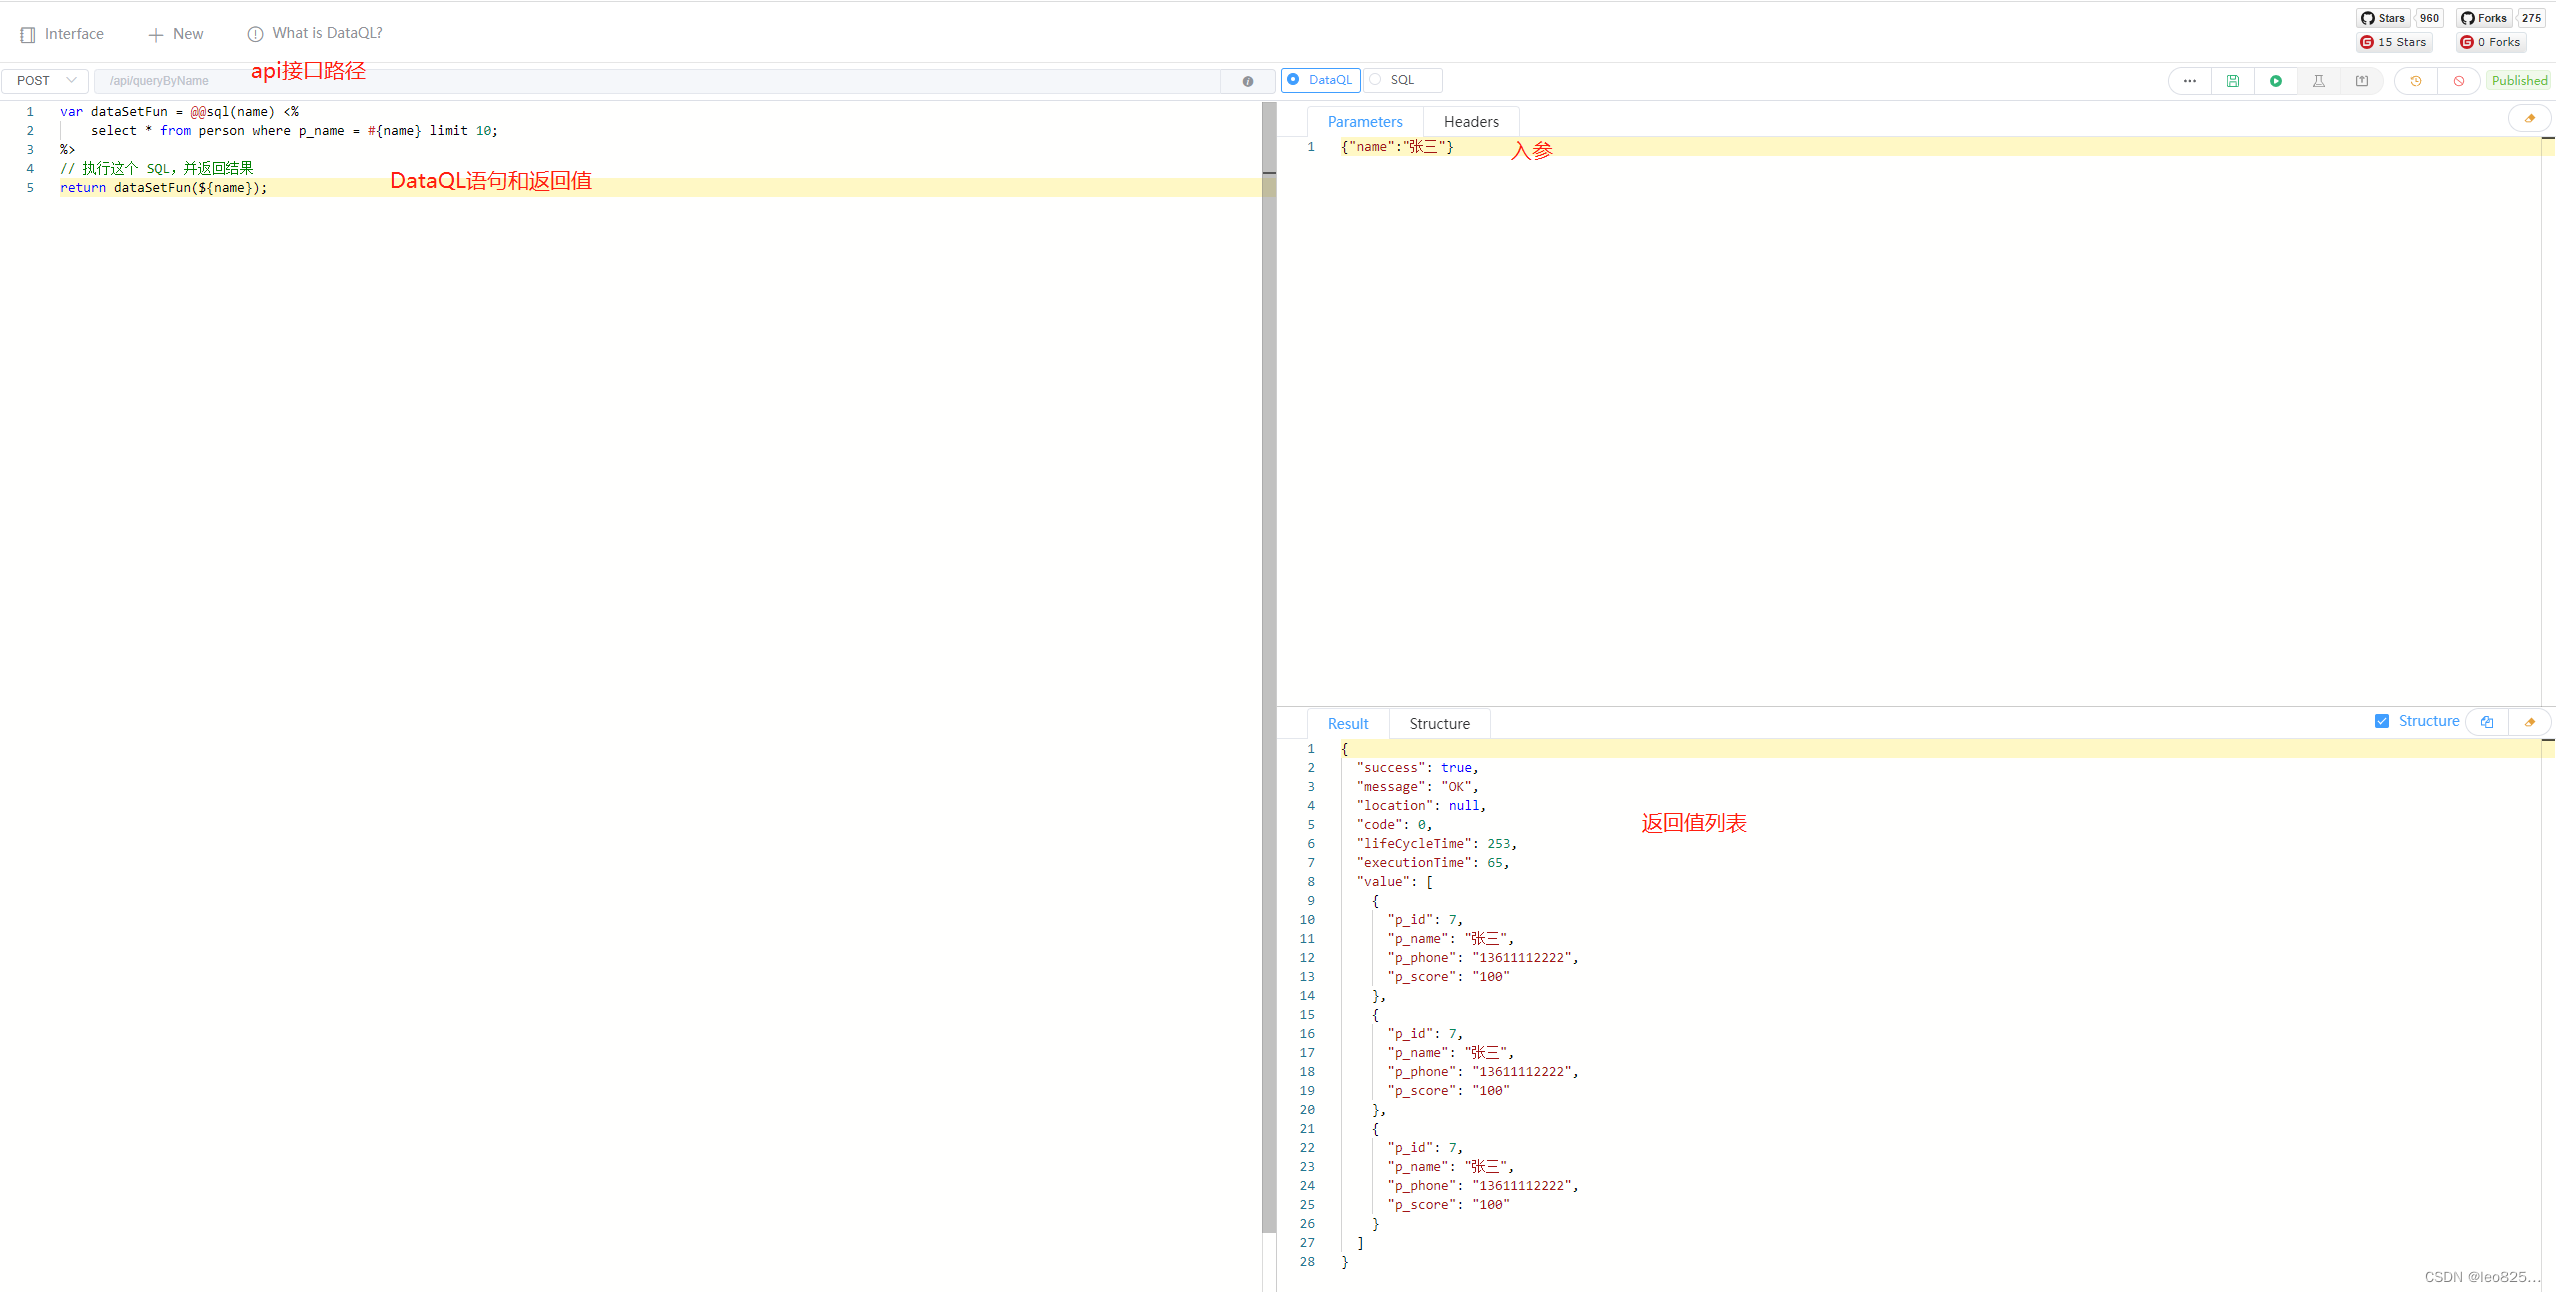Click the select SQL line in editor
2556x1292 pixels.
tap(294, 131)
